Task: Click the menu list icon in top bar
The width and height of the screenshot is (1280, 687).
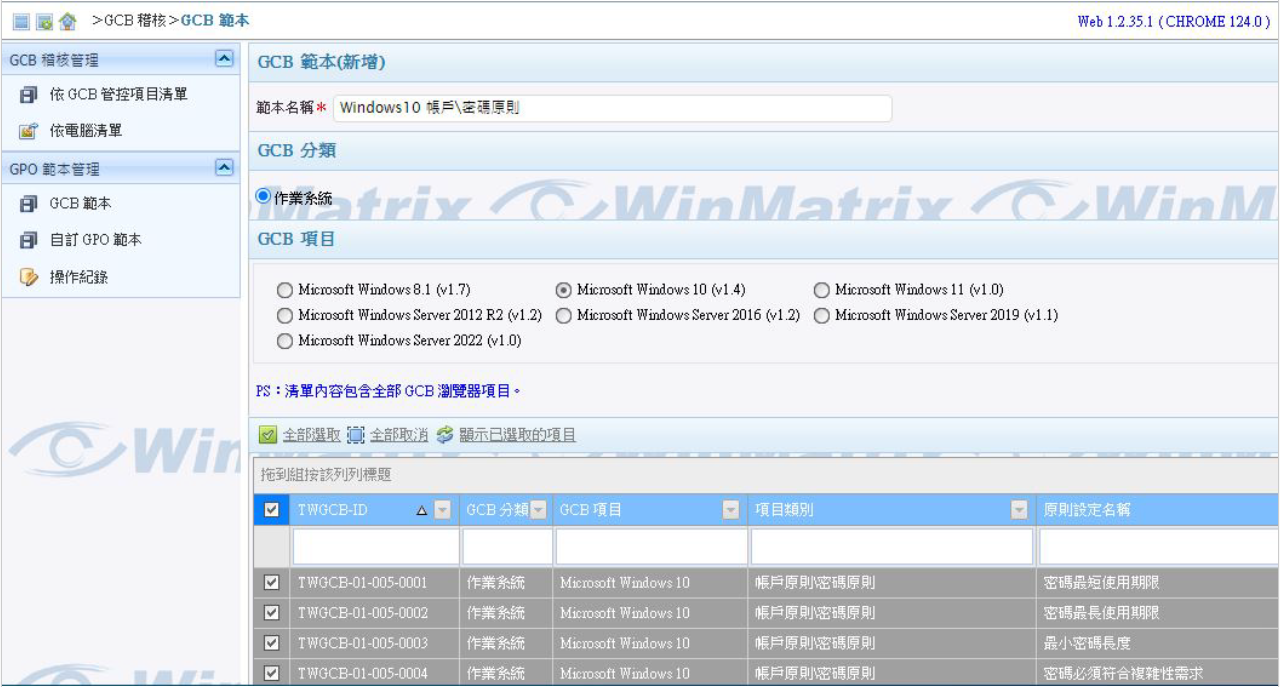Action: tap(20, 21)
